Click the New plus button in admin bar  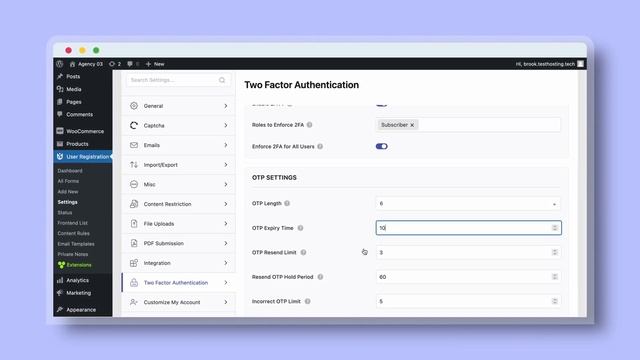(x=155, y=64)
